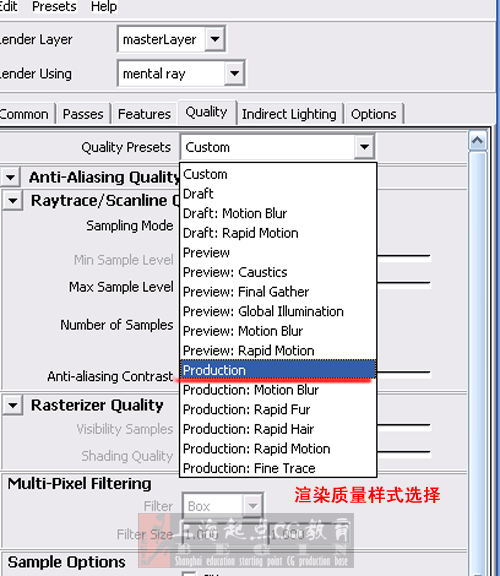Screen dimensions: 500x576
Task: Choose Production: Fine Trace preset
Action: (x=278, y=468)
